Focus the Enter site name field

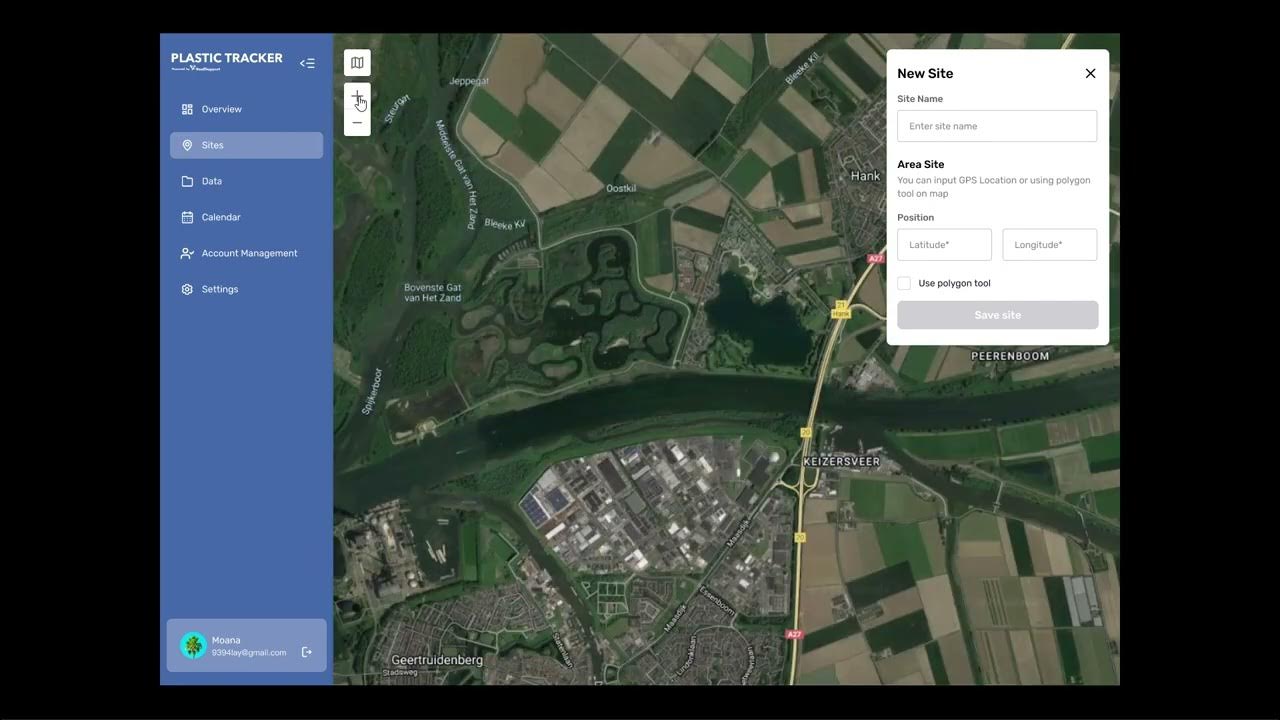coord(997,126)
